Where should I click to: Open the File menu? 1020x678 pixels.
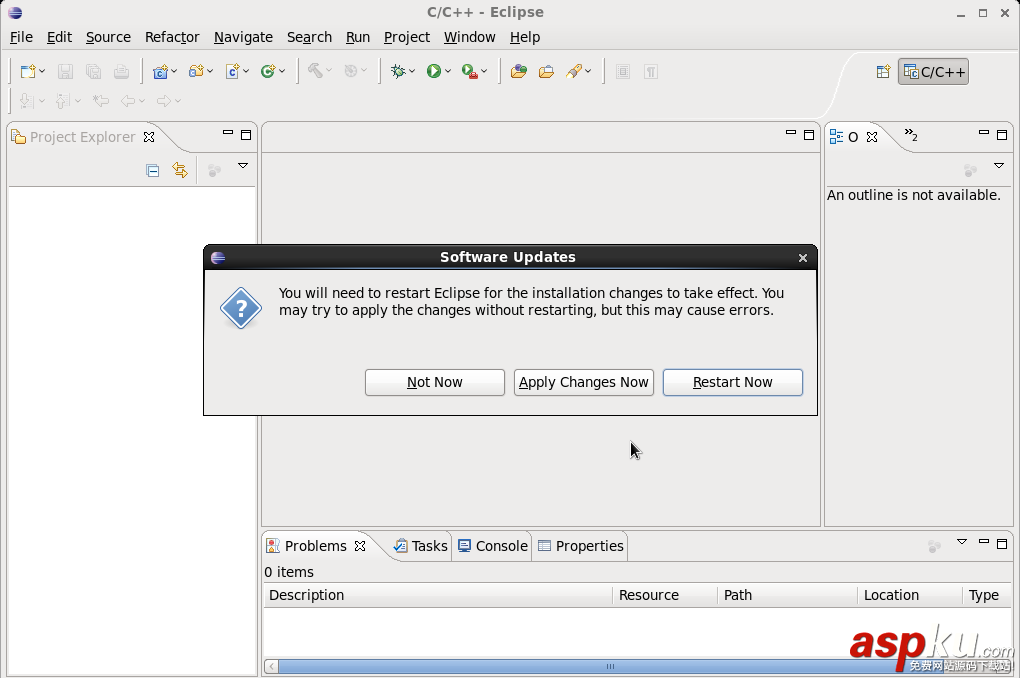pyautogui.click(x=21, y=37)
